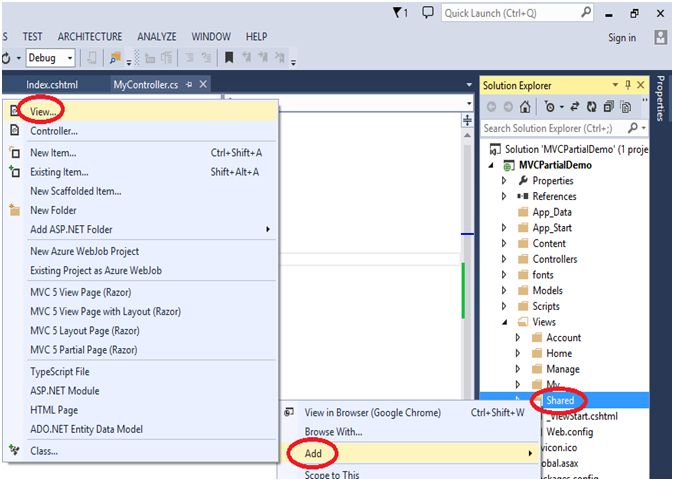This screenshot has width=674, height=481.
Task: Click Solution Explorer Back arrow icon
Action: [491, 107]
